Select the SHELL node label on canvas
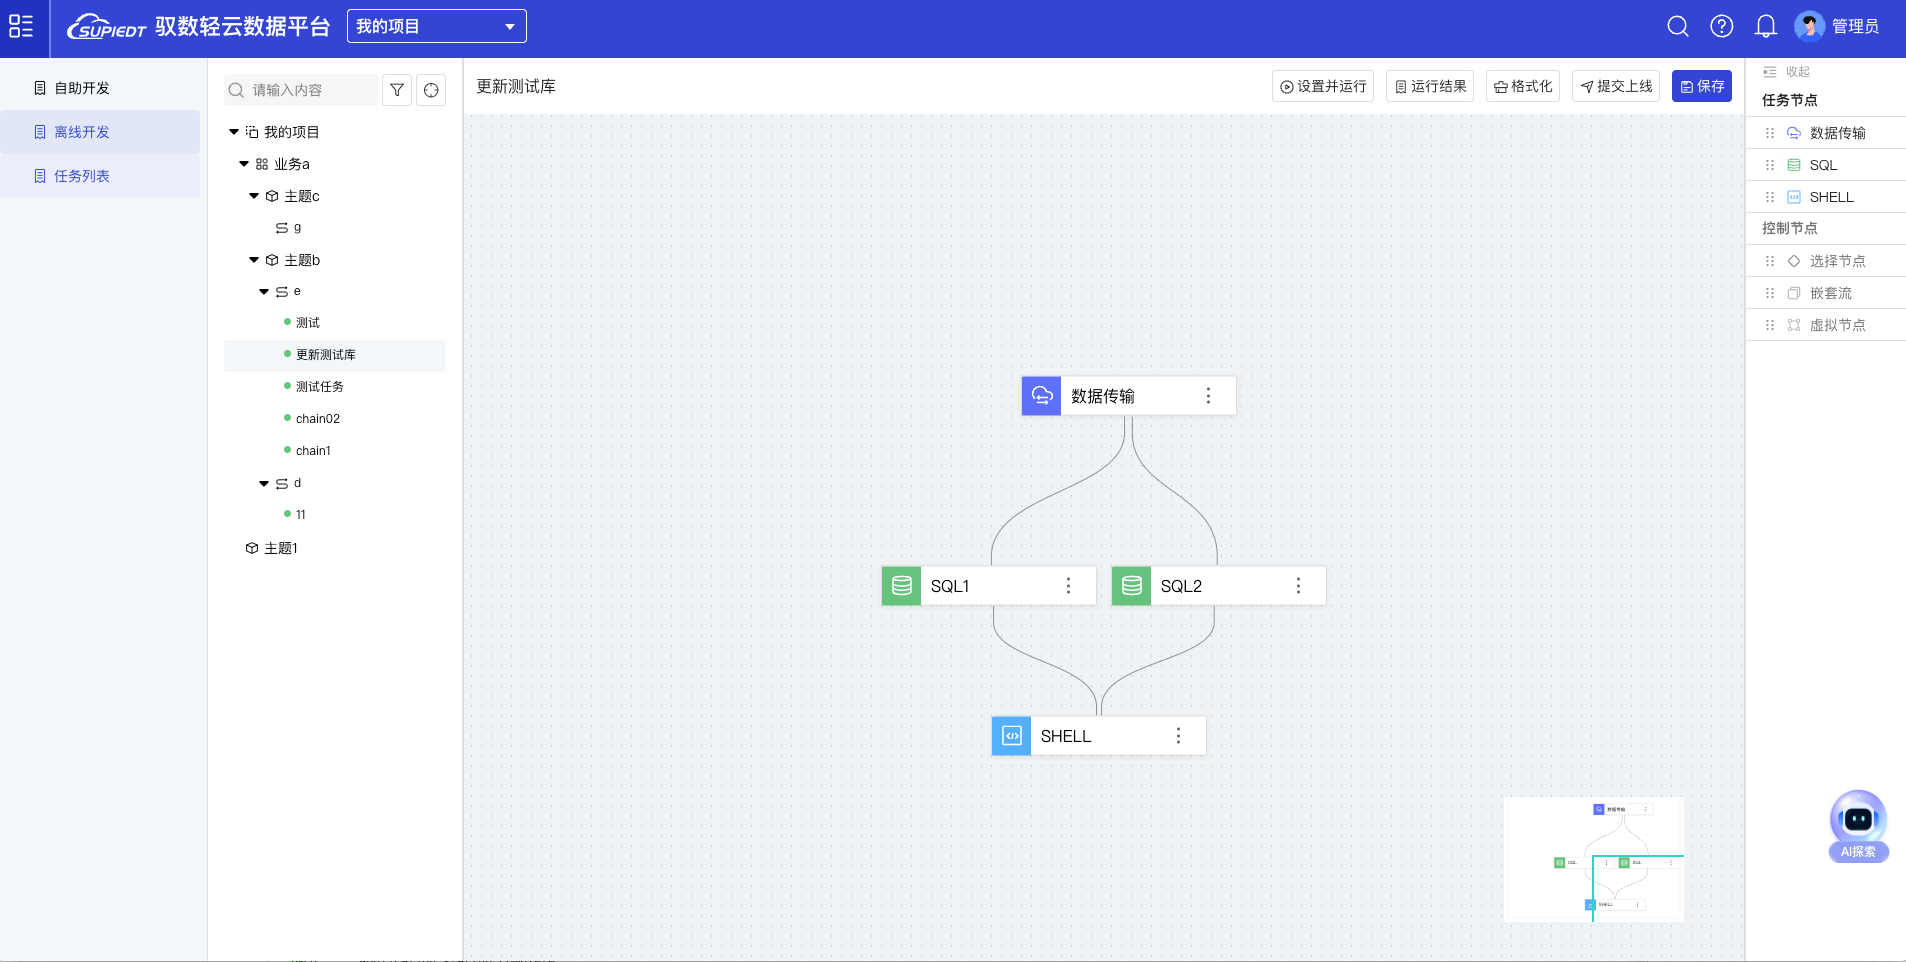Image resolution: width=1906 pixels, height=962 pixels. click(x=1066, y=736)
